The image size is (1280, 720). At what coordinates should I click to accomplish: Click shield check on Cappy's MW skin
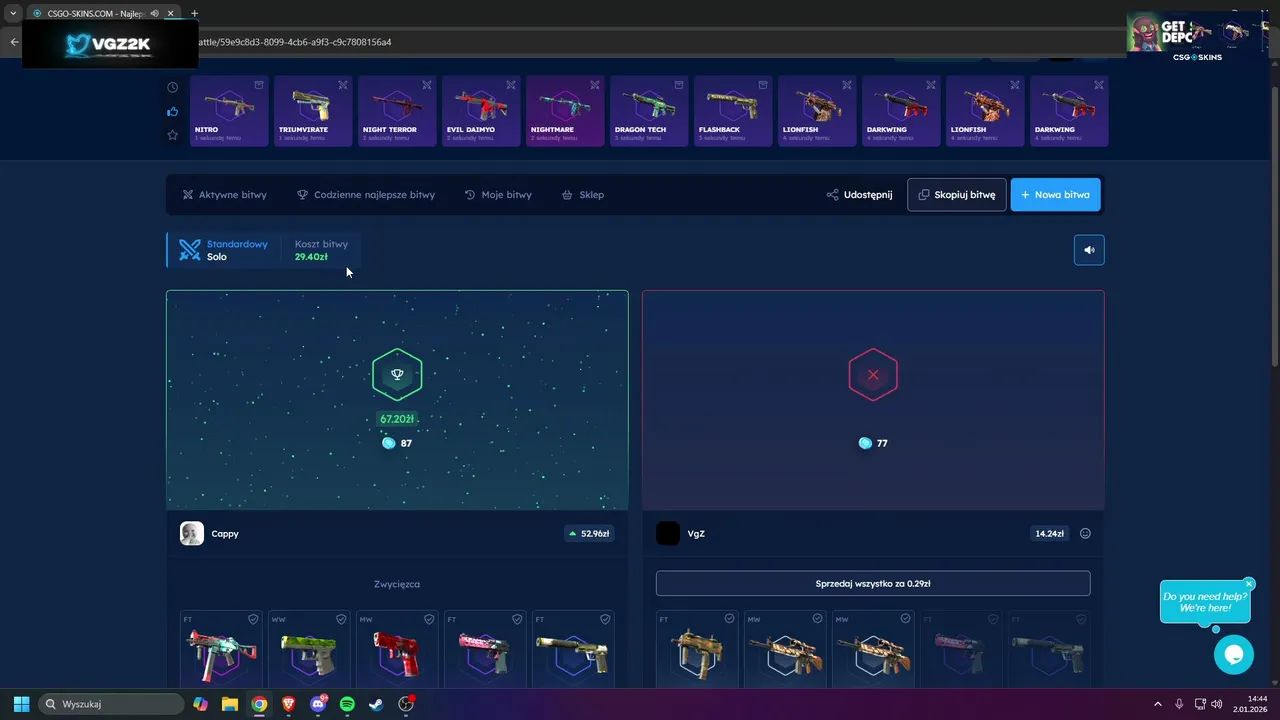point(429,620)
